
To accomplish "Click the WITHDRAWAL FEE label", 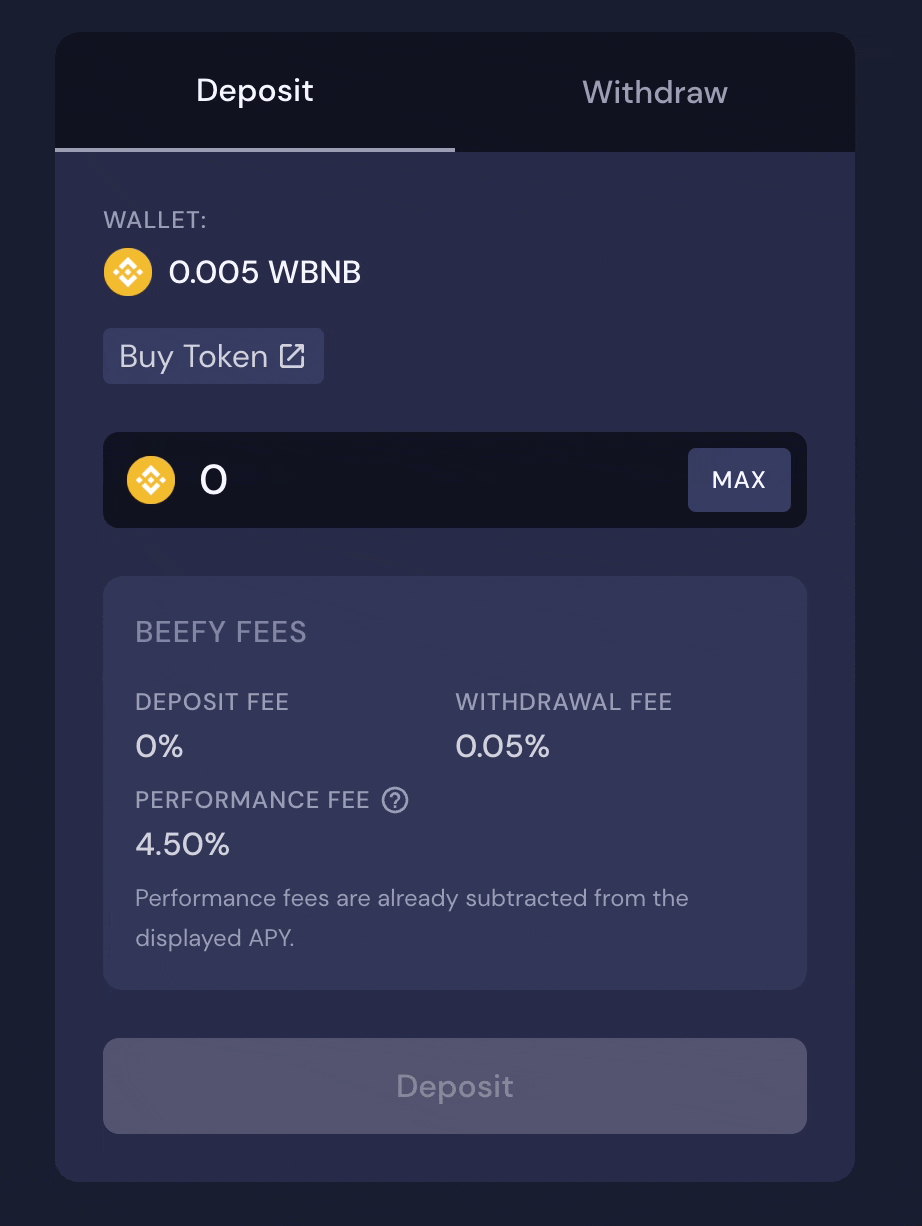I will point(564,702).
